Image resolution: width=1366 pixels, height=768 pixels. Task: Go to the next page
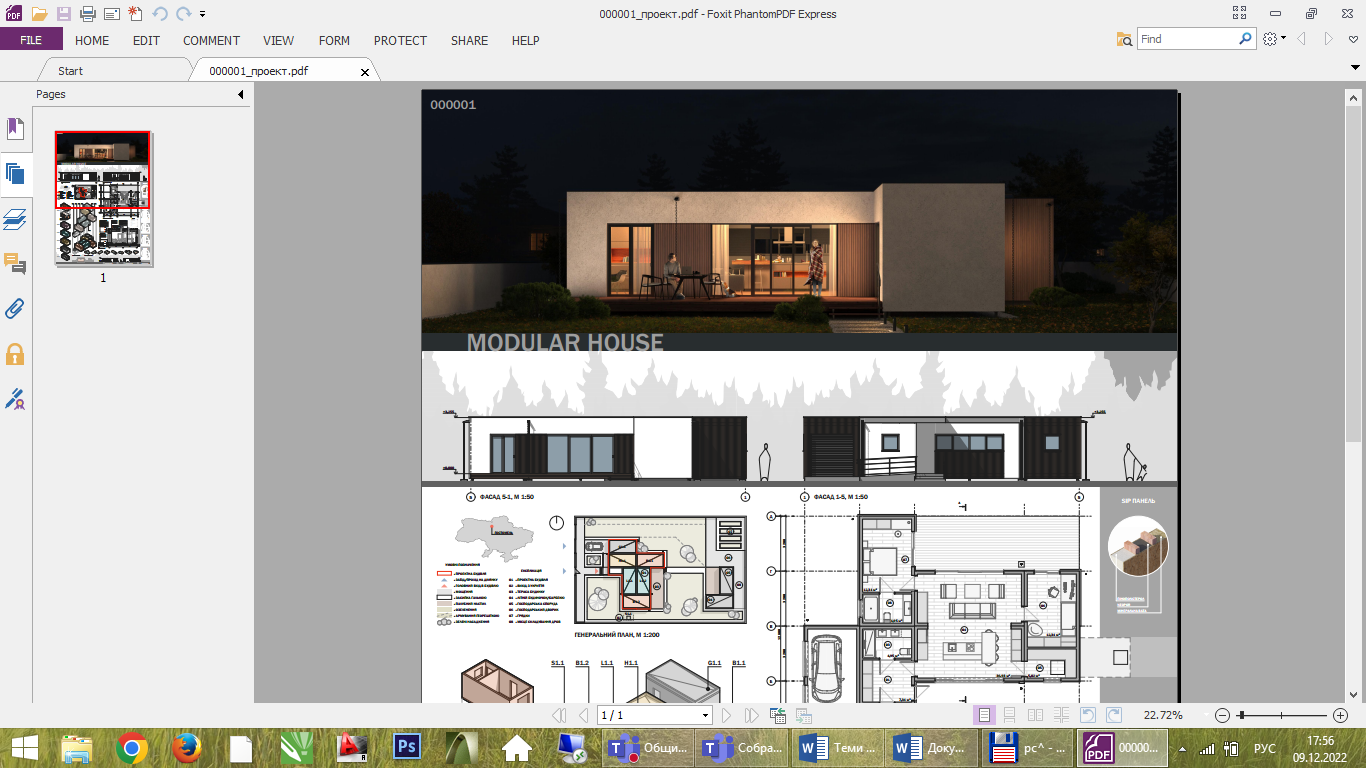tap(727, 715)
